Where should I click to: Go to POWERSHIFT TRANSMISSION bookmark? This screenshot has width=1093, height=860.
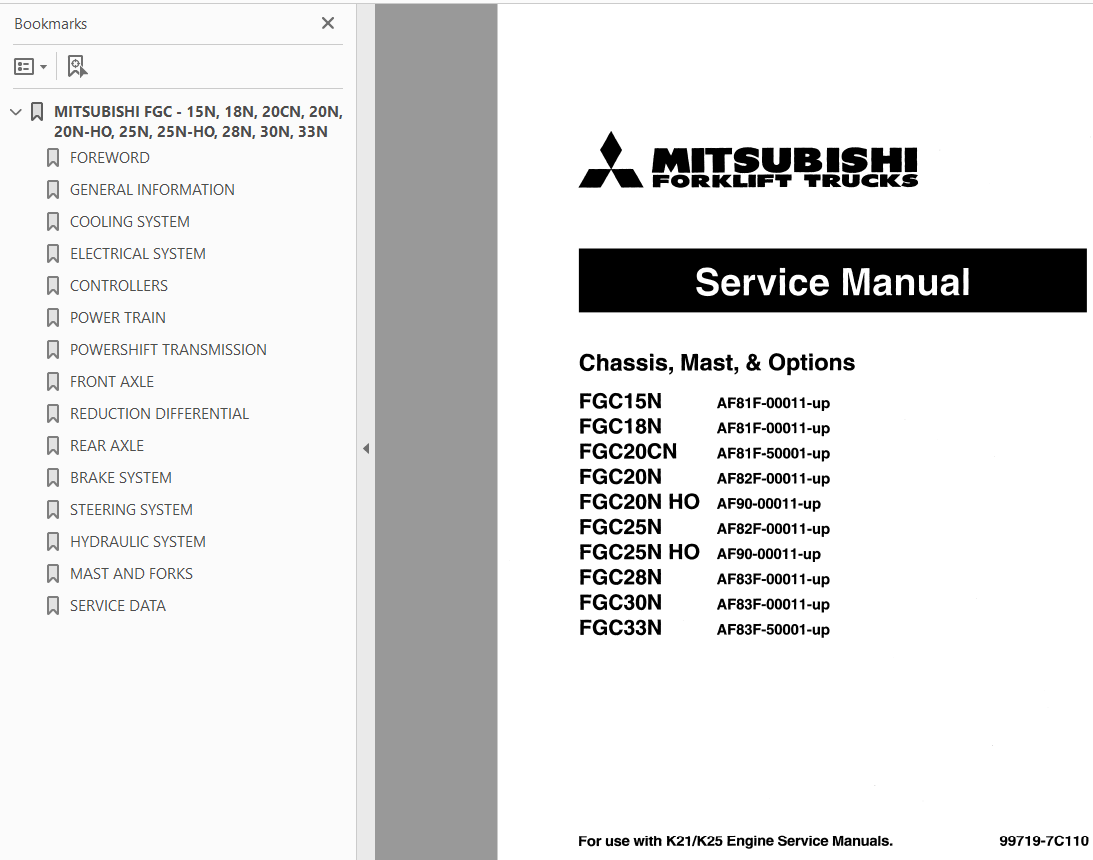click(168, 350)
